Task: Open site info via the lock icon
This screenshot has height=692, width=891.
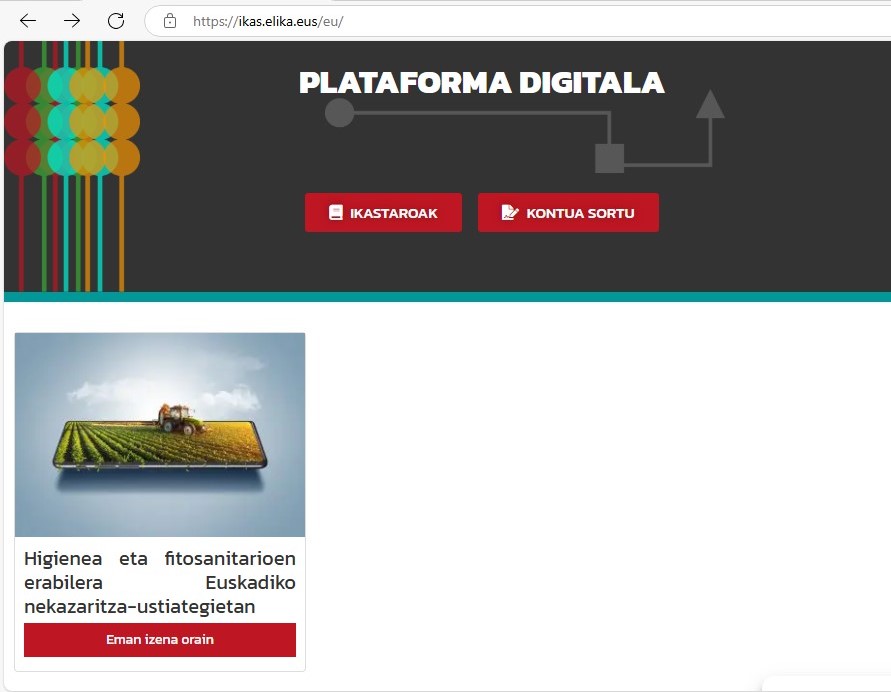Action: click(x=170, y=21)
